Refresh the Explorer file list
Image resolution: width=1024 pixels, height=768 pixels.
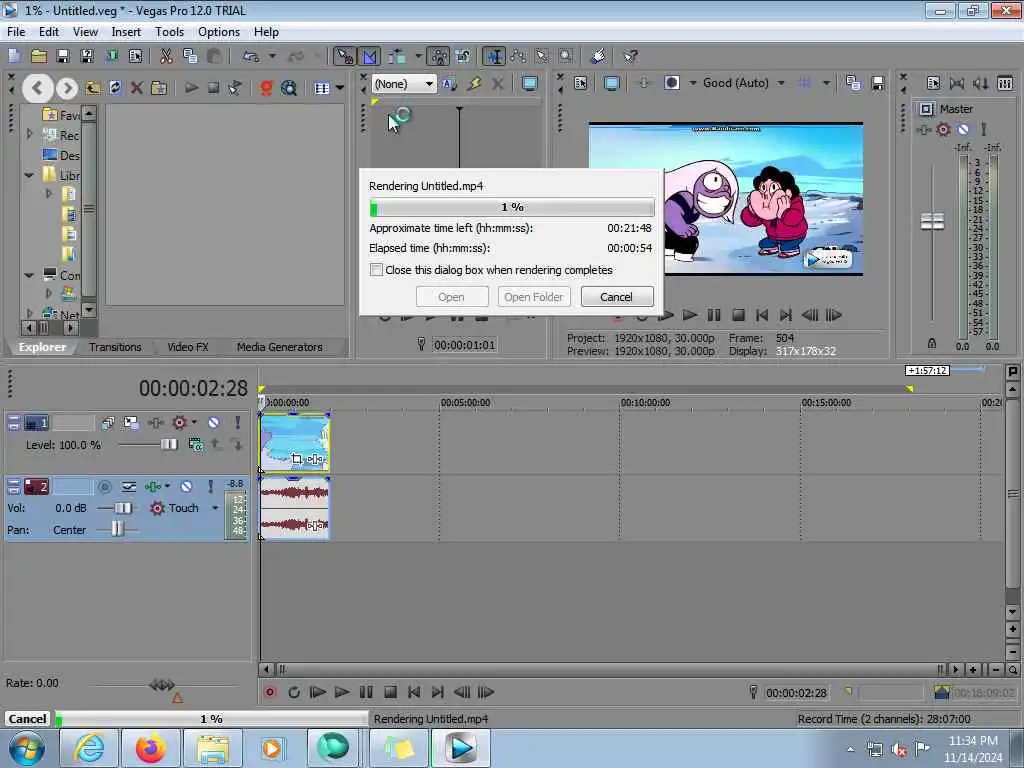(x=115, y=88)
